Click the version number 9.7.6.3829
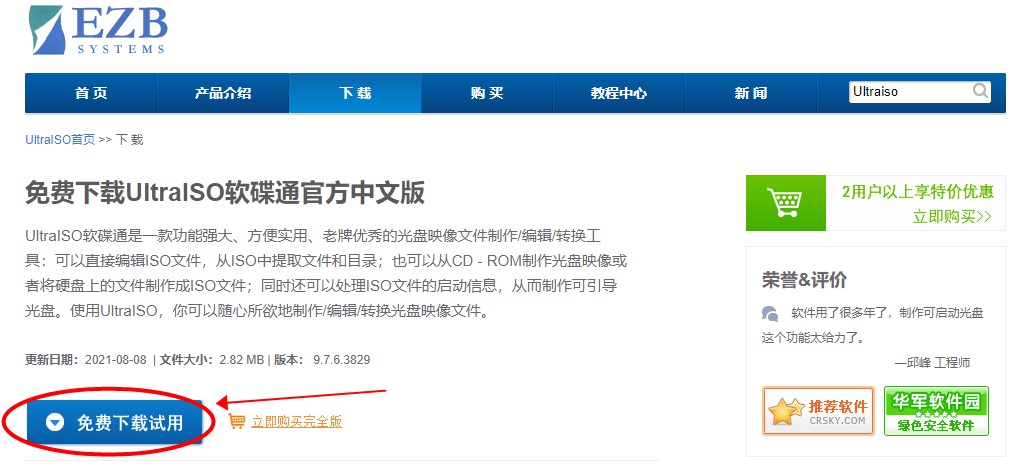Viewport: 1028px width, 476px height. tap(342, 359)
